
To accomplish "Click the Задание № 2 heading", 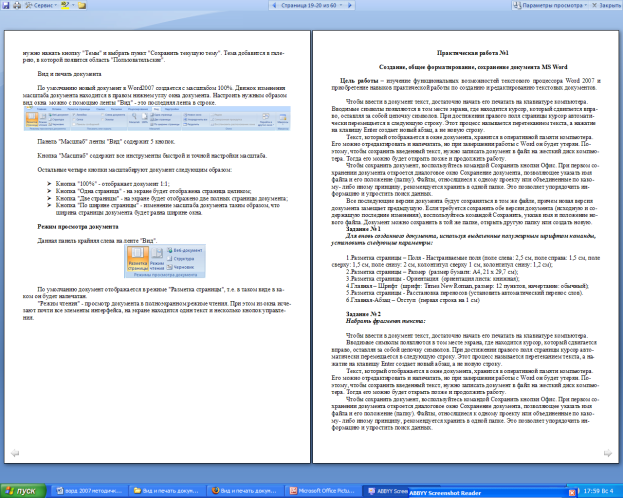I will click(363, 314).
